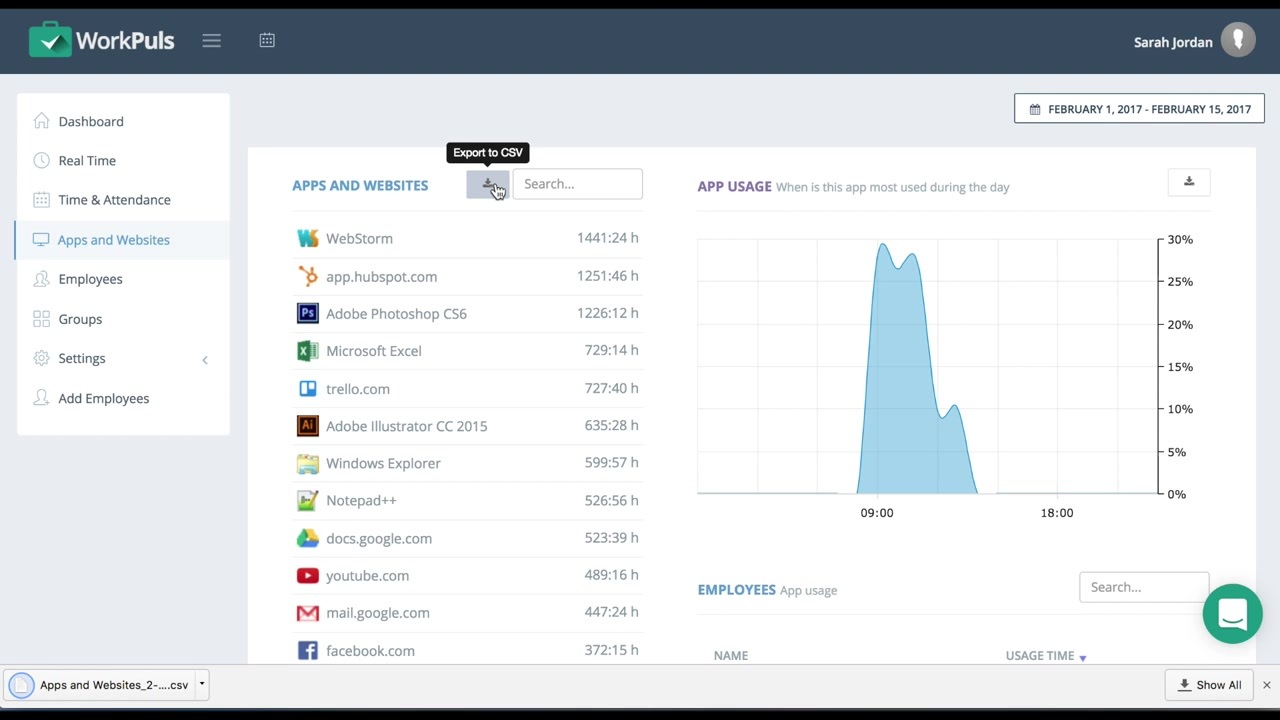Click Show All downloads button
The image size is (1280, 720).
1209,685
